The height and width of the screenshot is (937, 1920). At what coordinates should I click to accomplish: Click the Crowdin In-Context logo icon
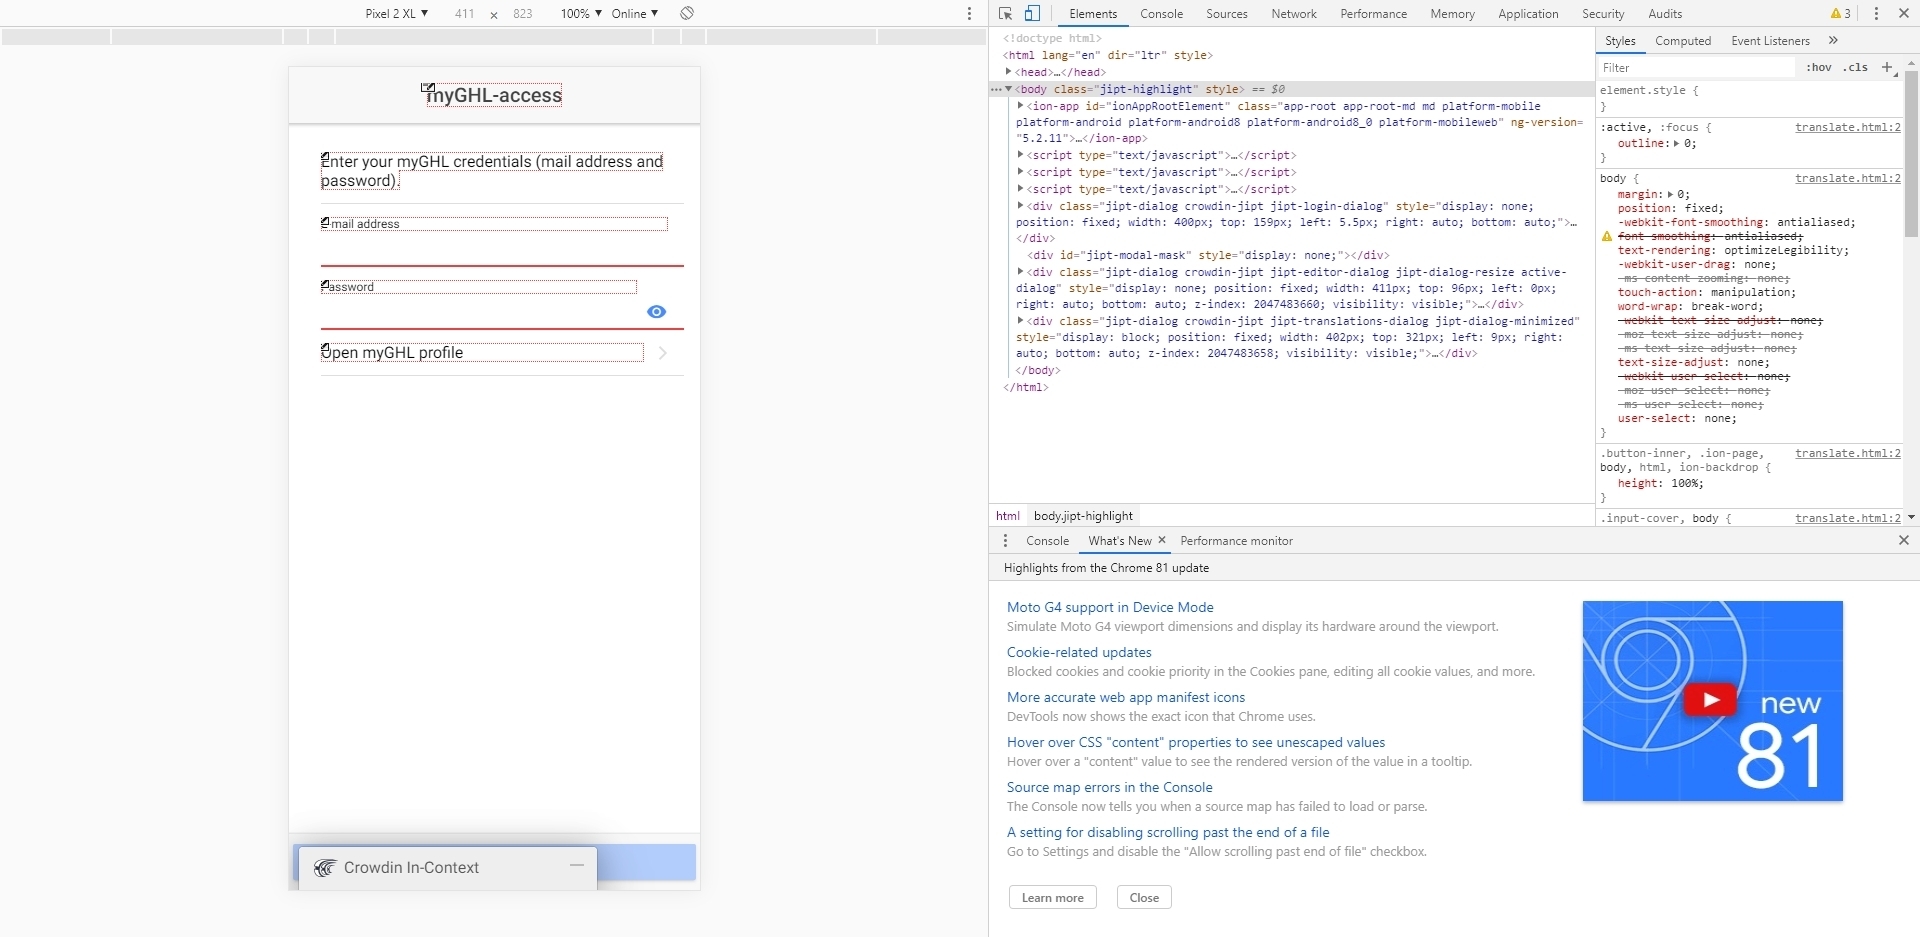(324, 867)
